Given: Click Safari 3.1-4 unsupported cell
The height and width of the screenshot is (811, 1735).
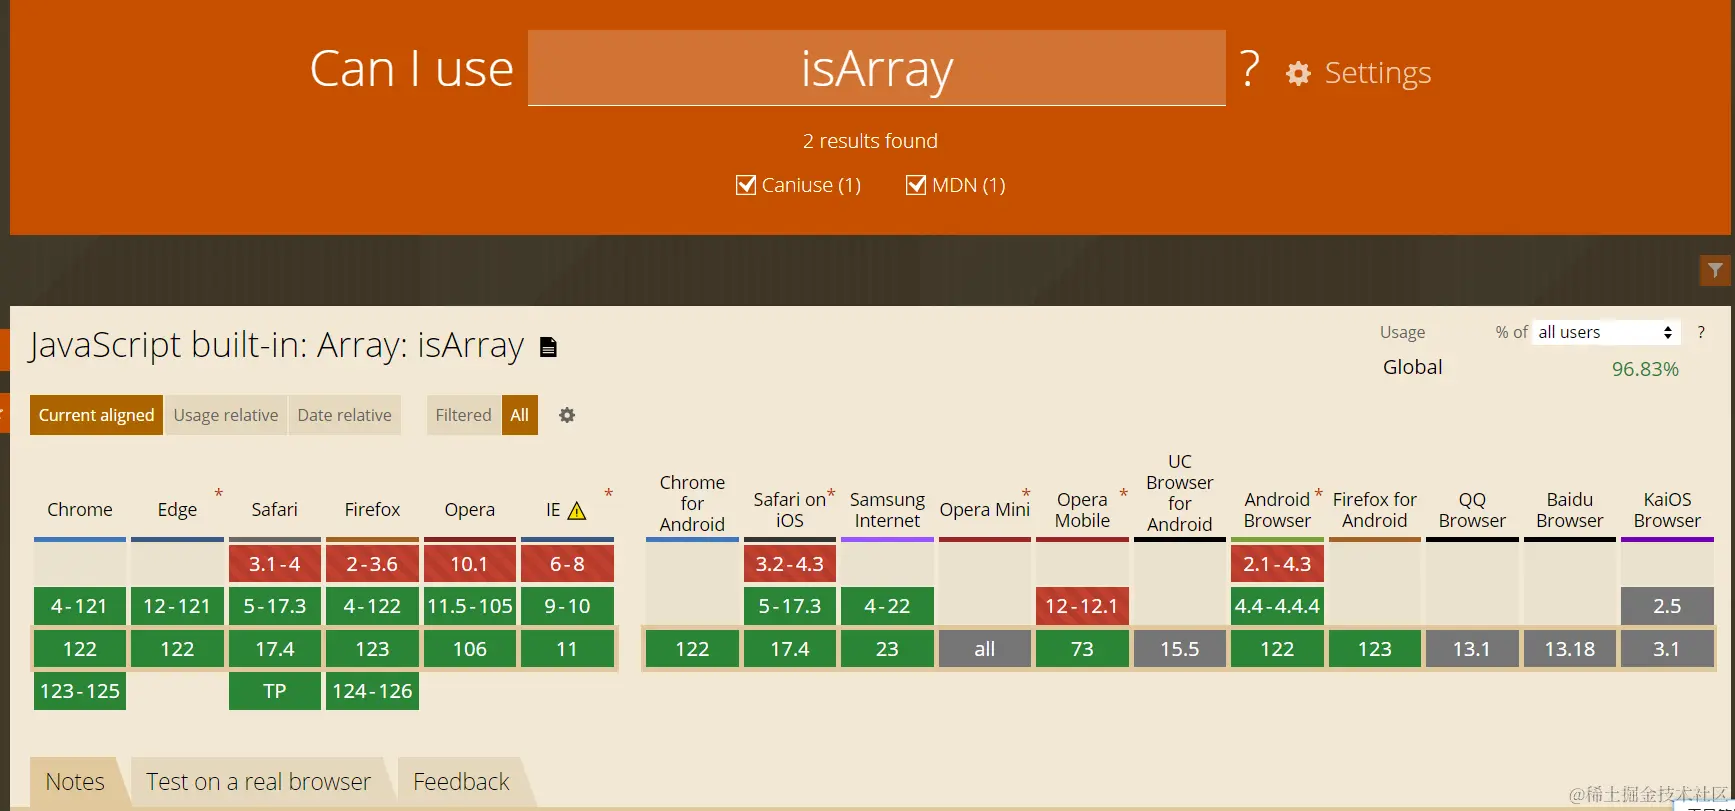Looking at the screenshot, I should [x=274, y=564].
